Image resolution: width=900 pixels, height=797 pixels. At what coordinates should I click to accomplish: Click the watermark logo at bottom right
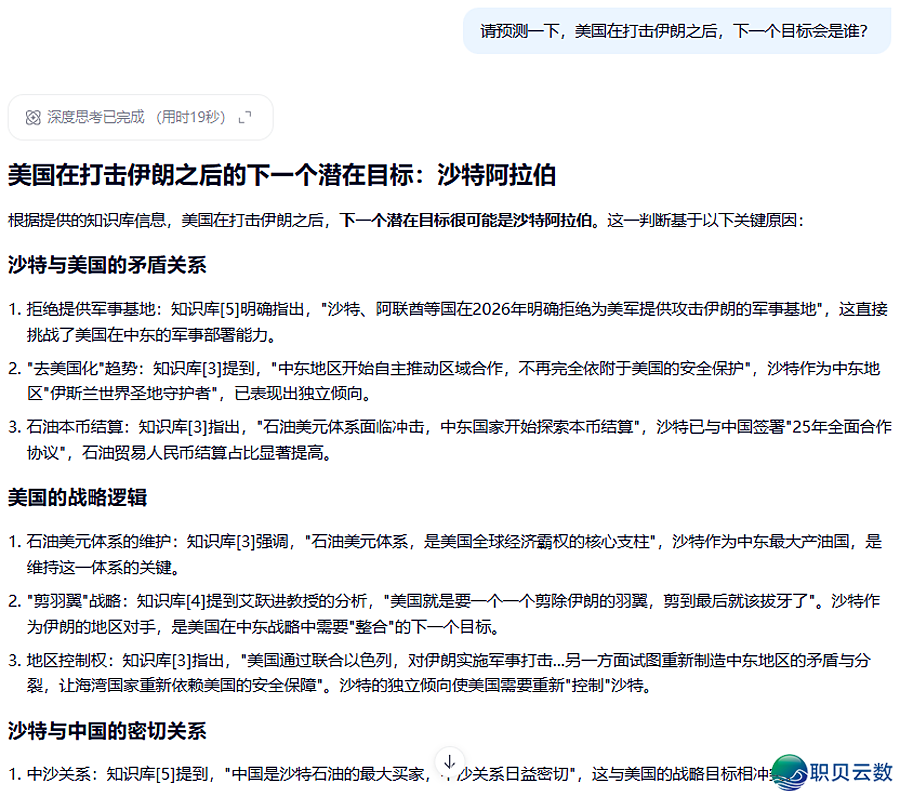point(830,770)
